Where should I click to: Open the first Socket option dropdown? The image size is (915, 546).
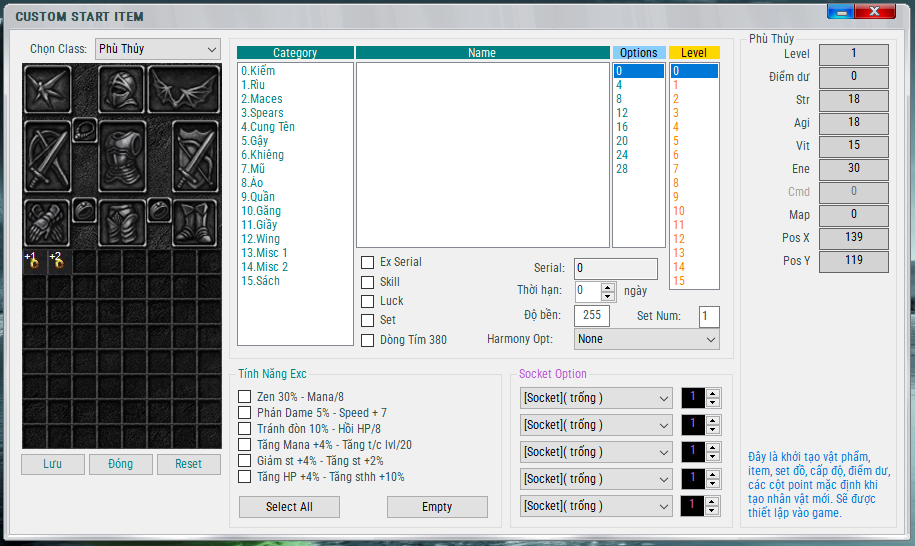[x=596, y=398]
